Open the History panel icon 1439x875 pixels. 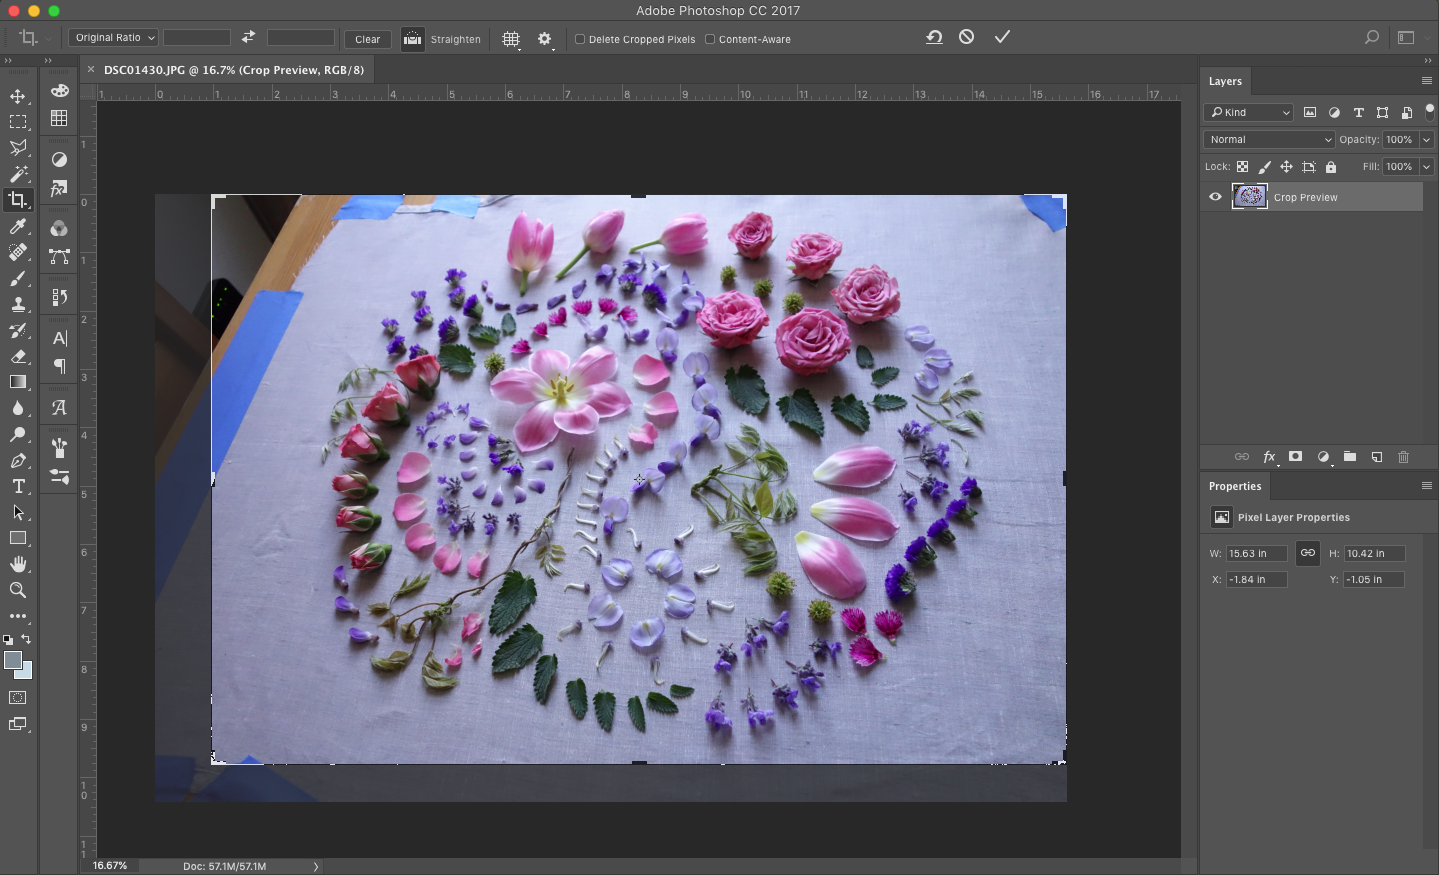[59, 297]
